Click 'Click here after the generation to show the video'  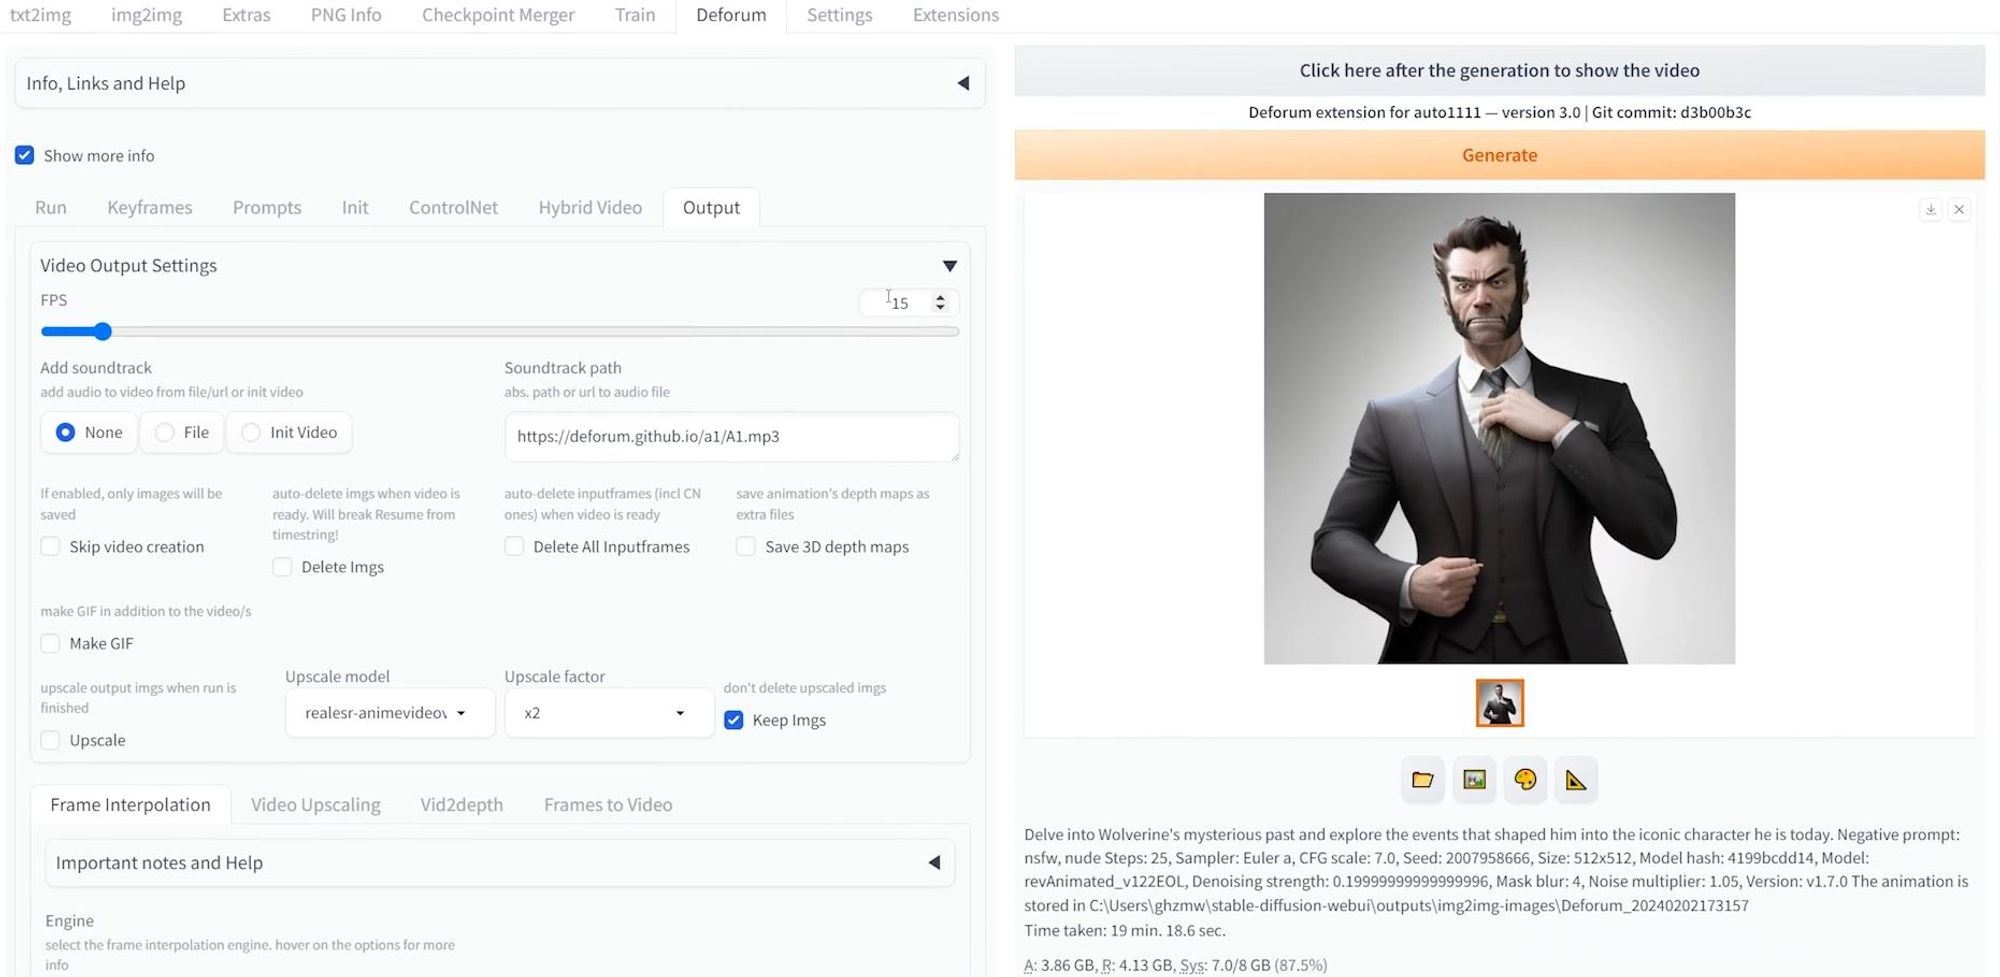(1499, 70)
